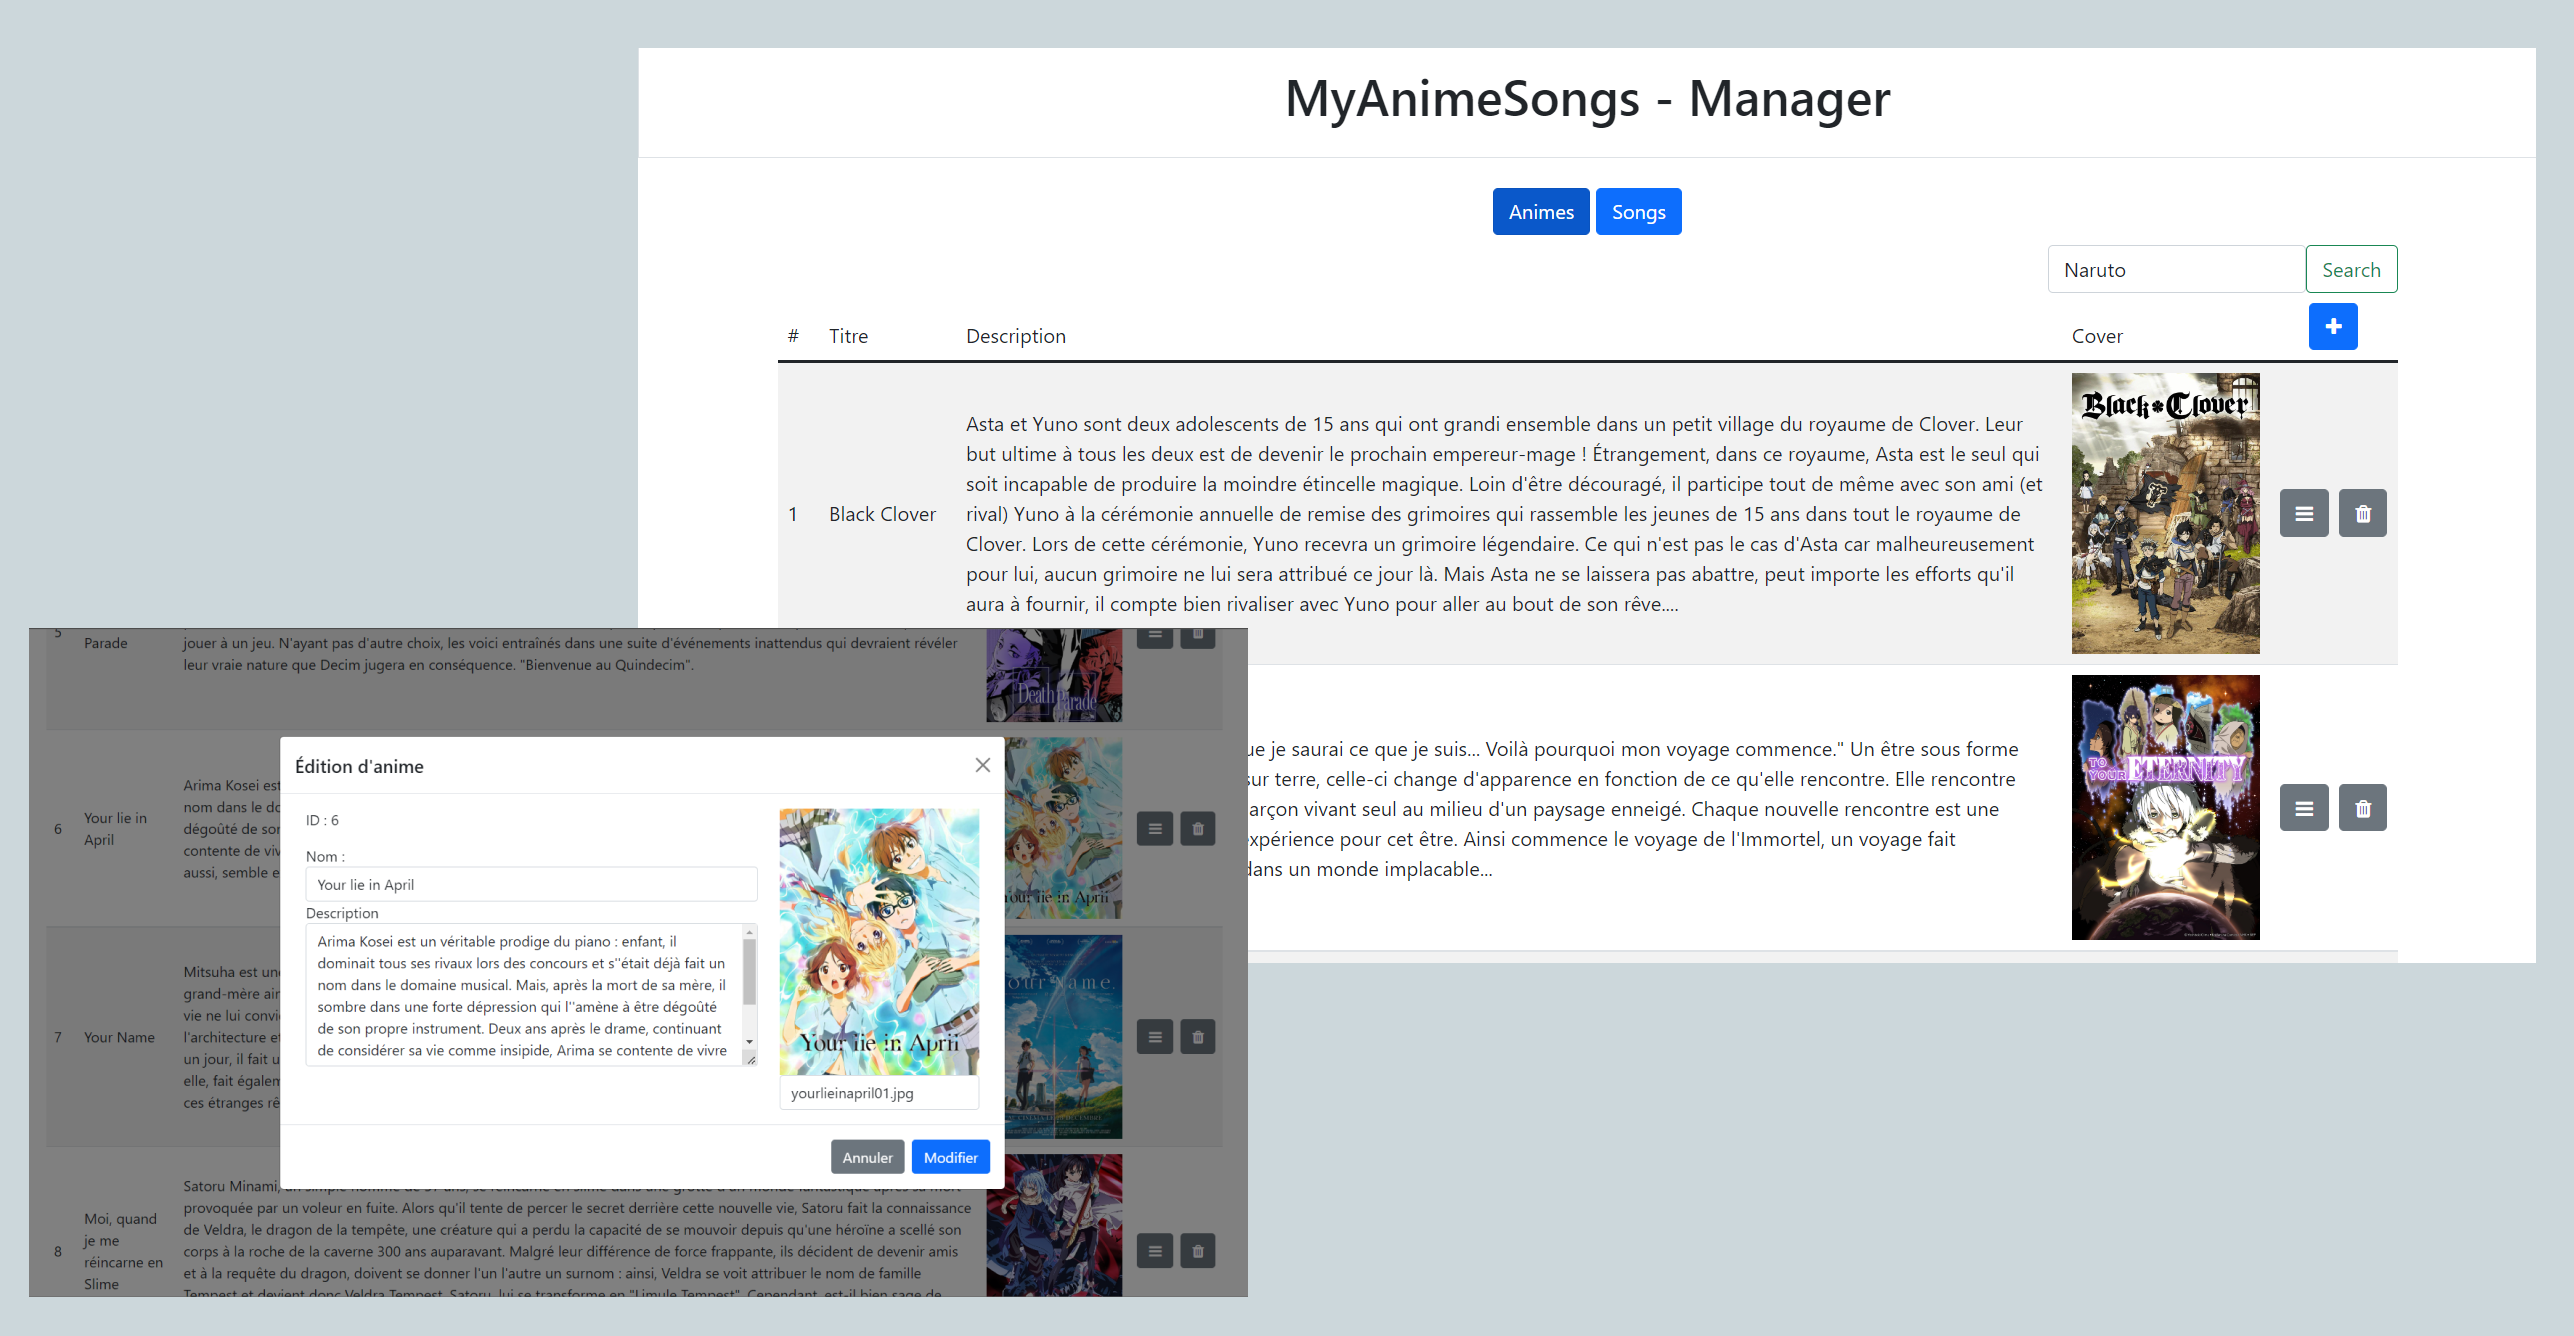Screen dimensions: 2574x1336
Task: Click the Your Name cover thumbnail in background list
Action: coord(1064,1037)
